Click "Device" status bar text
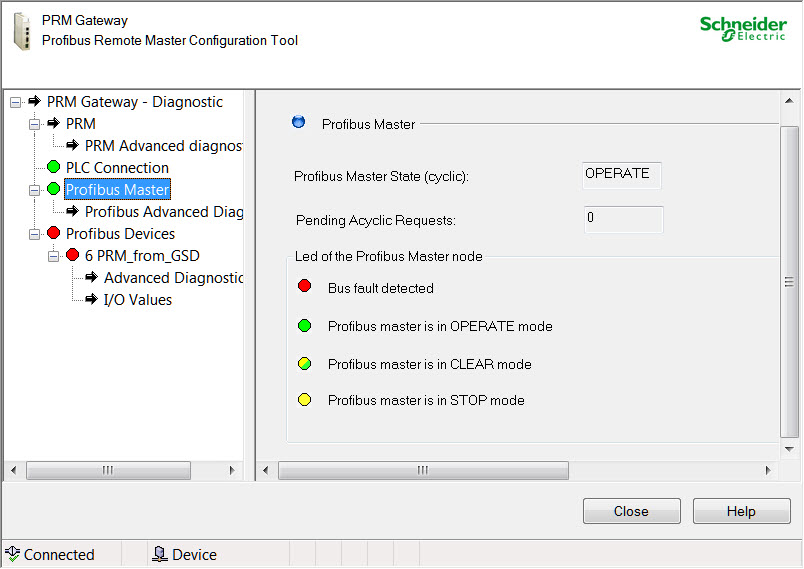Image resolution: width=804 pixels, height=569 pixels. (194, 555)
